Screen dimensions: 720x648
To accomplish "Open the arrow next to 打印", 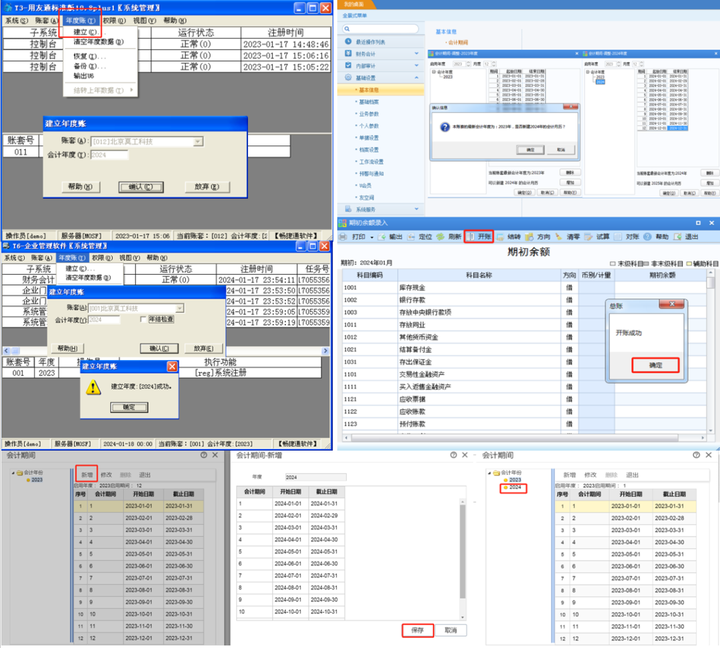I will click(372, 237).
